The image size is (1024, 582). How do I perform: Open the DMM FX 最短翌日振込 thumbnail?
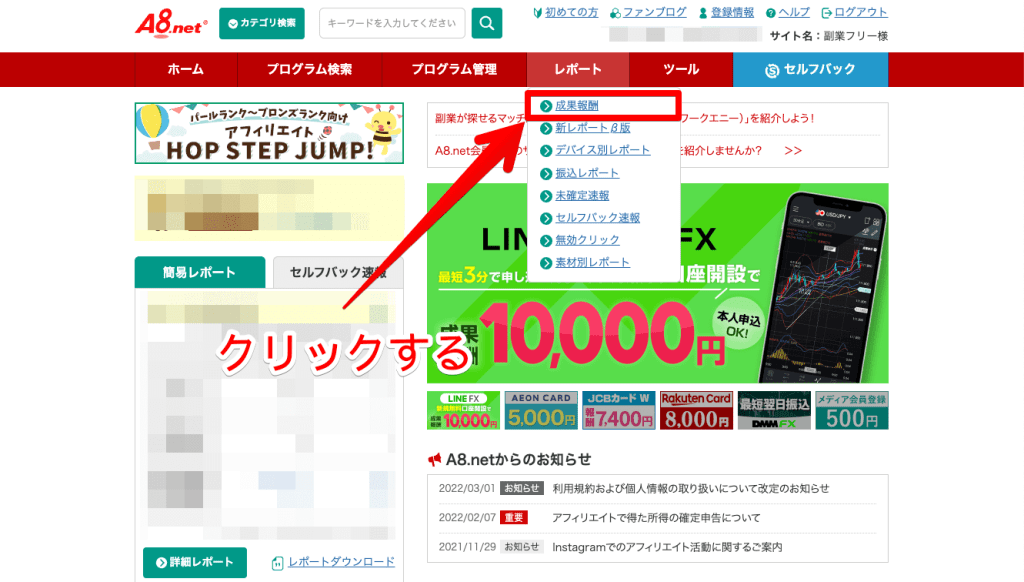coord(774,410)
